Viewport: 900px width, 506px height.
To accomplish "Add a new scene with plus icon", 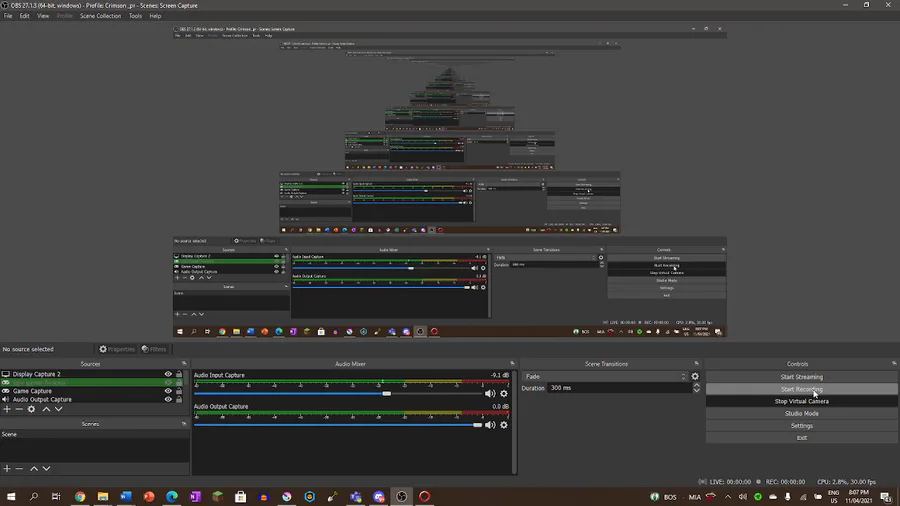I will pos(7,469).
